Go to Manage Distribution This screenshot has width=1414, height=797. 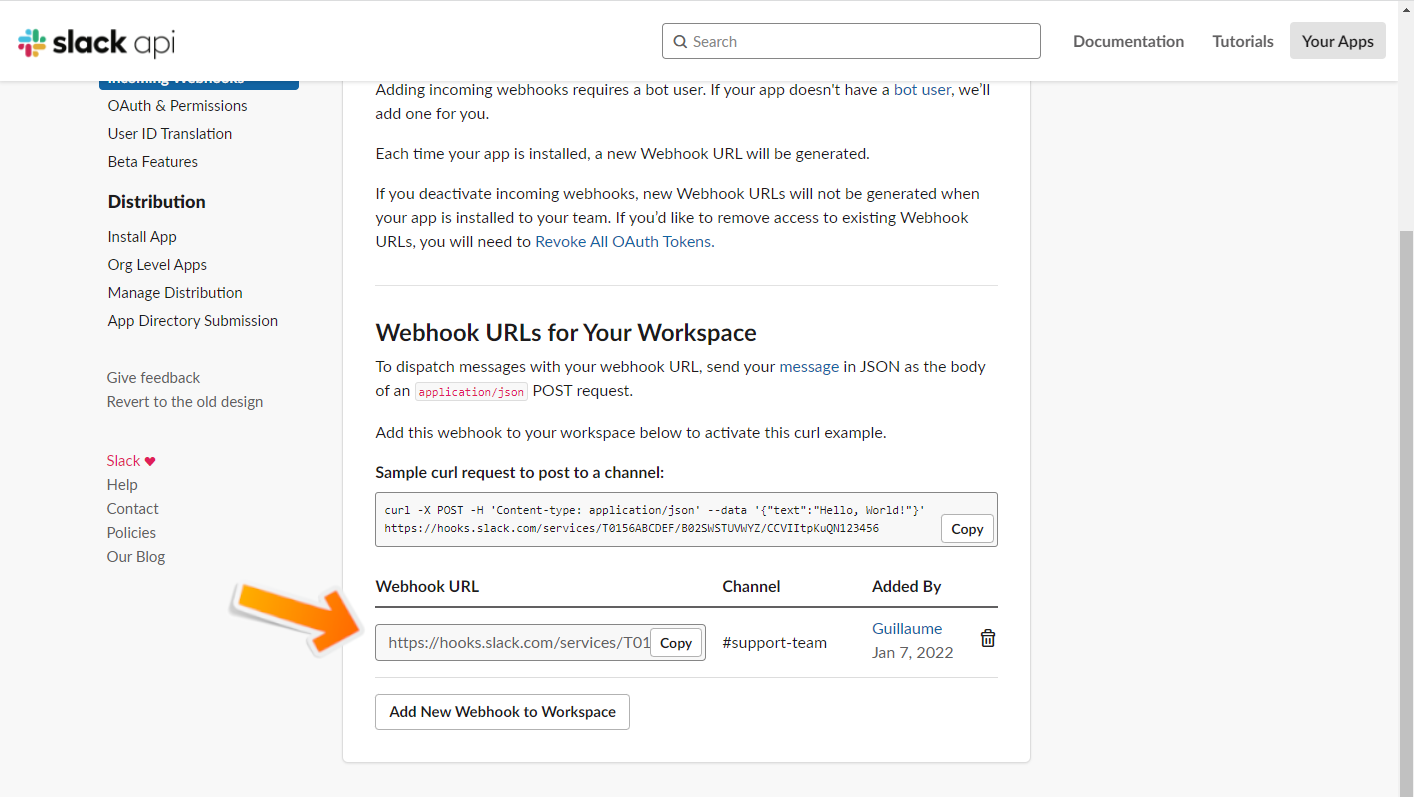tap(175, 293)
